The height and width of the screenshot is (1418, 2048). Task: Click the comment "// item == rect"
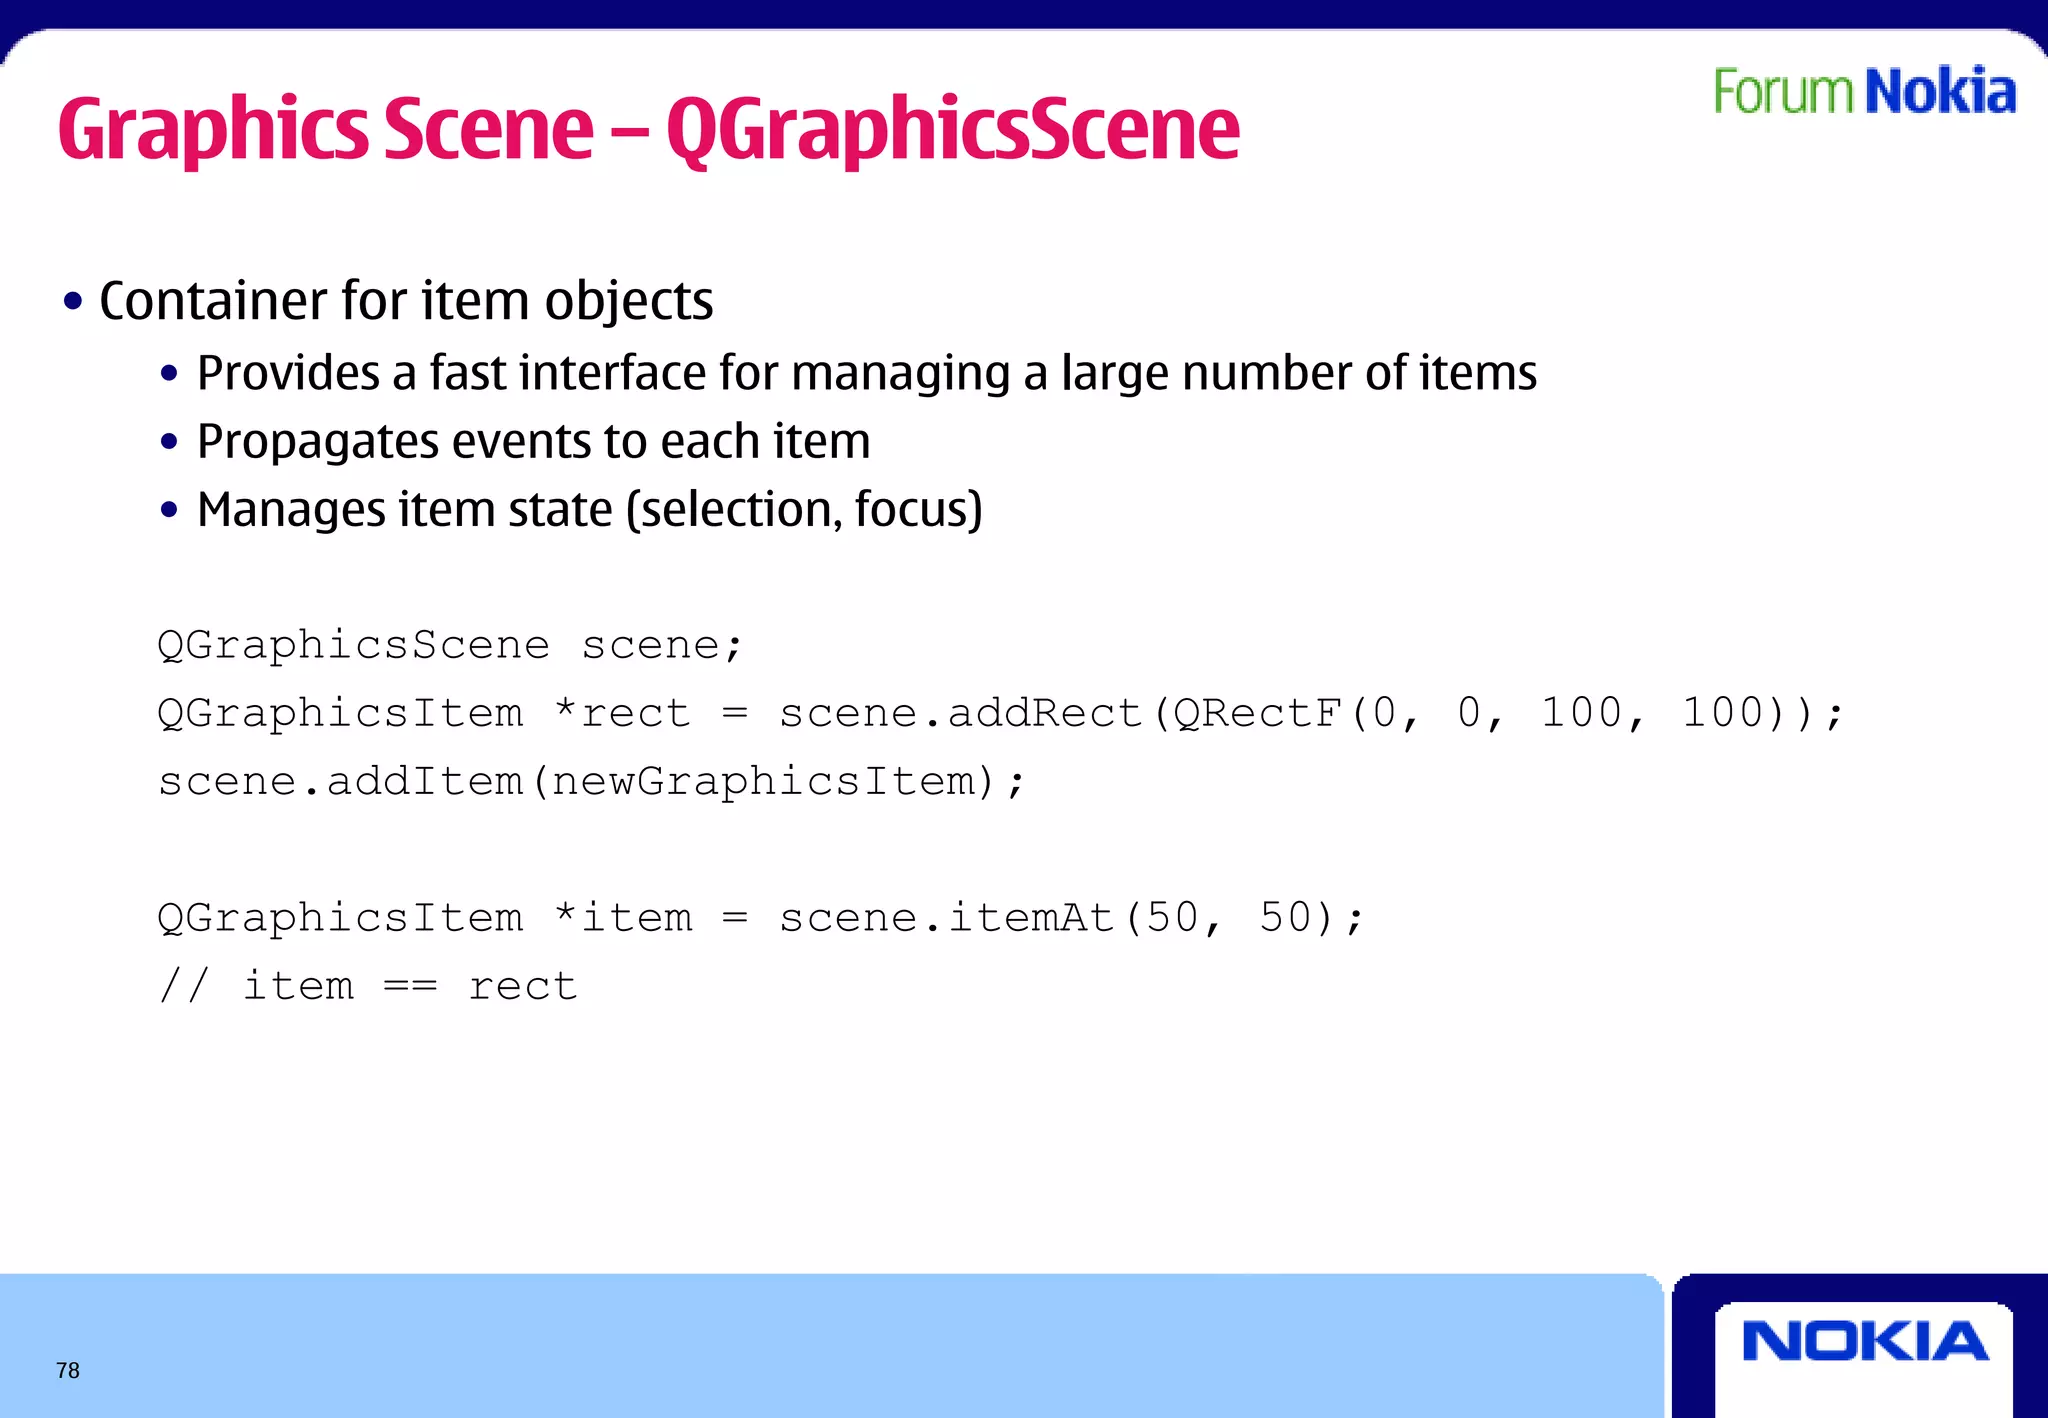[x=368, y=986]
